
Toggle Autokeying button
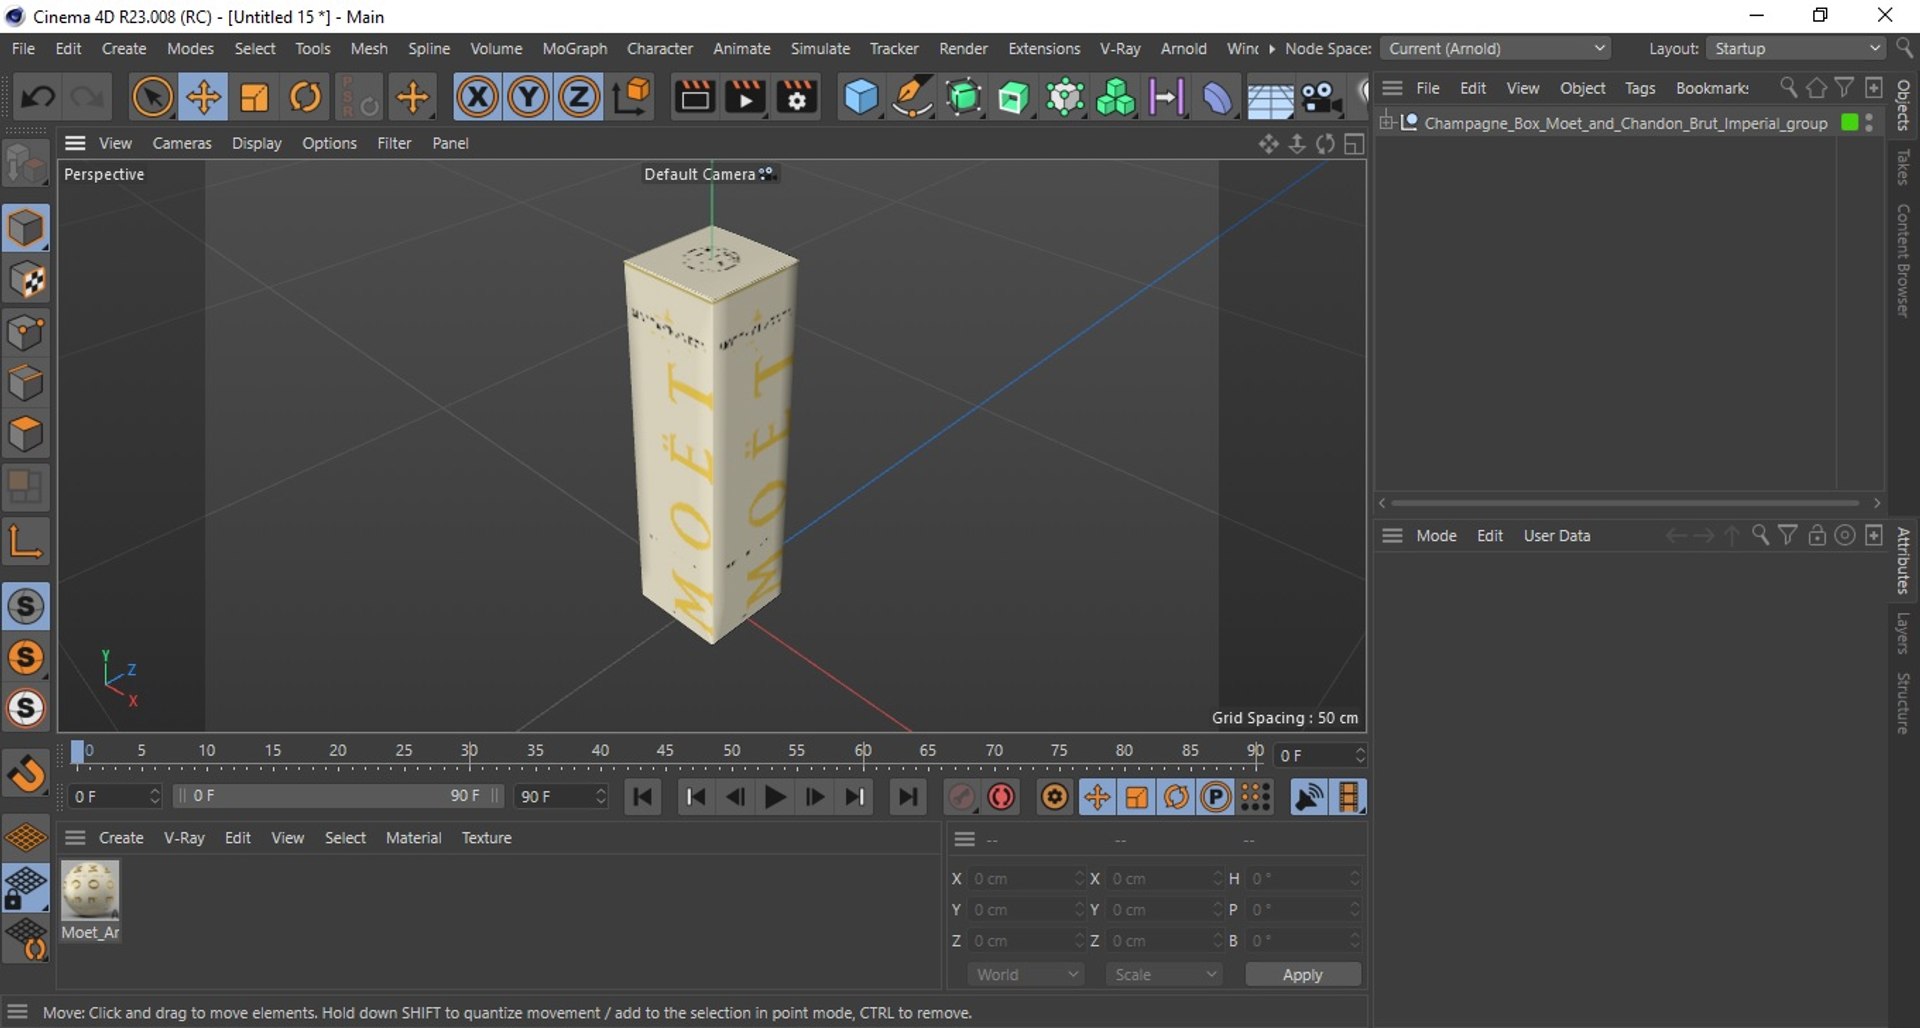coord(1001,797)
